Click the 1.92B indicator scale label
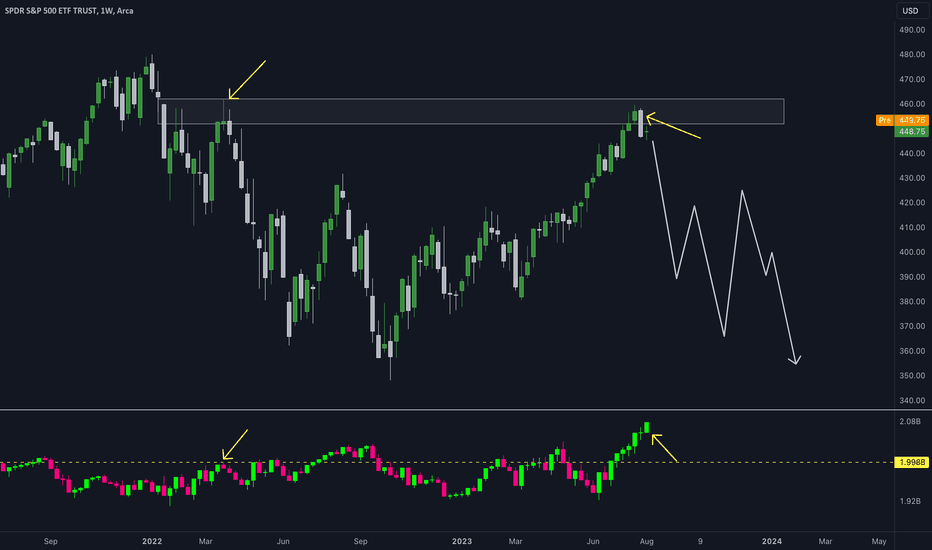932x550 pixels. pyautogui.click(x=910, y=501)
